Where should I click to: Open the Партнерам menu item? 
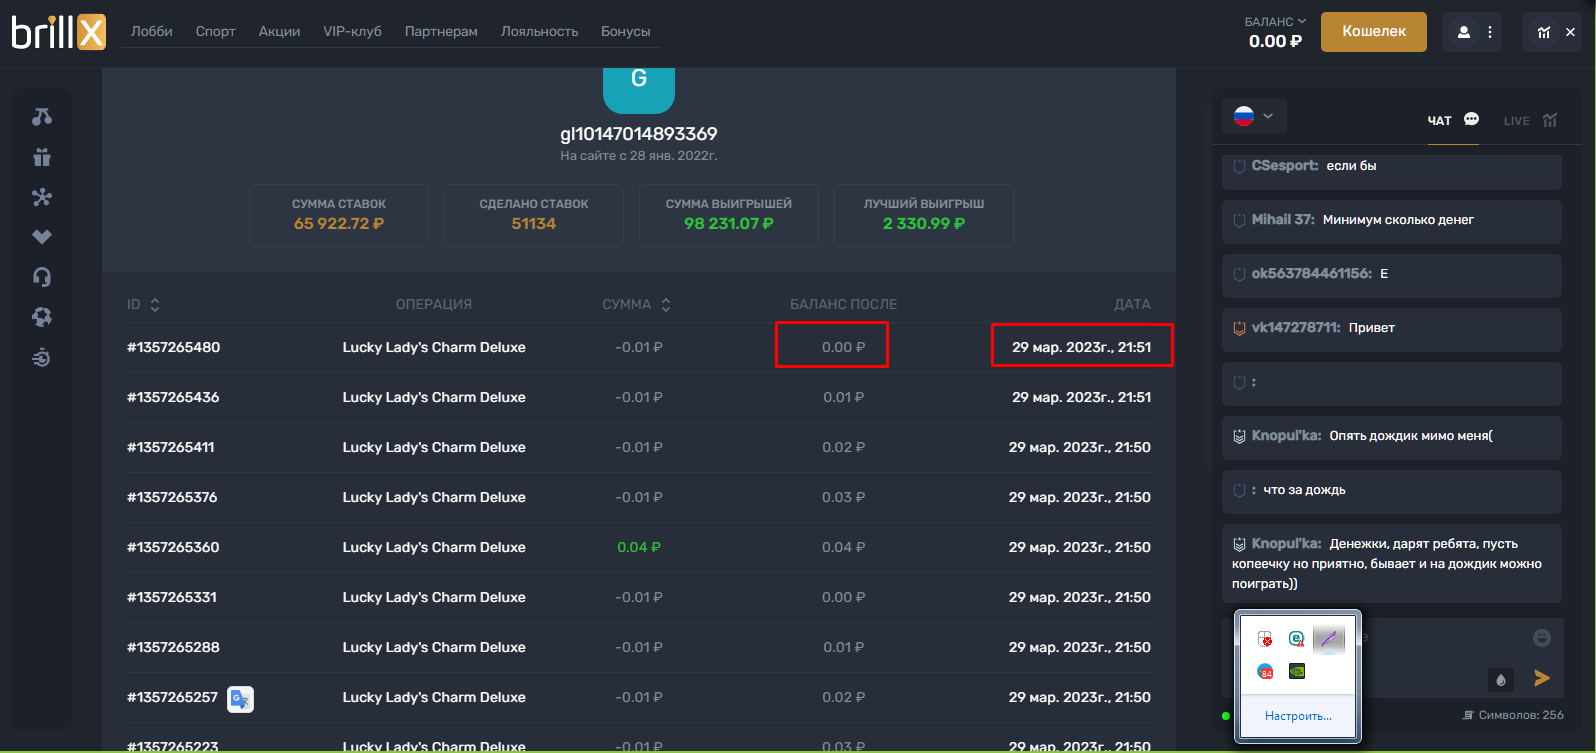click(x=441, y=31)
